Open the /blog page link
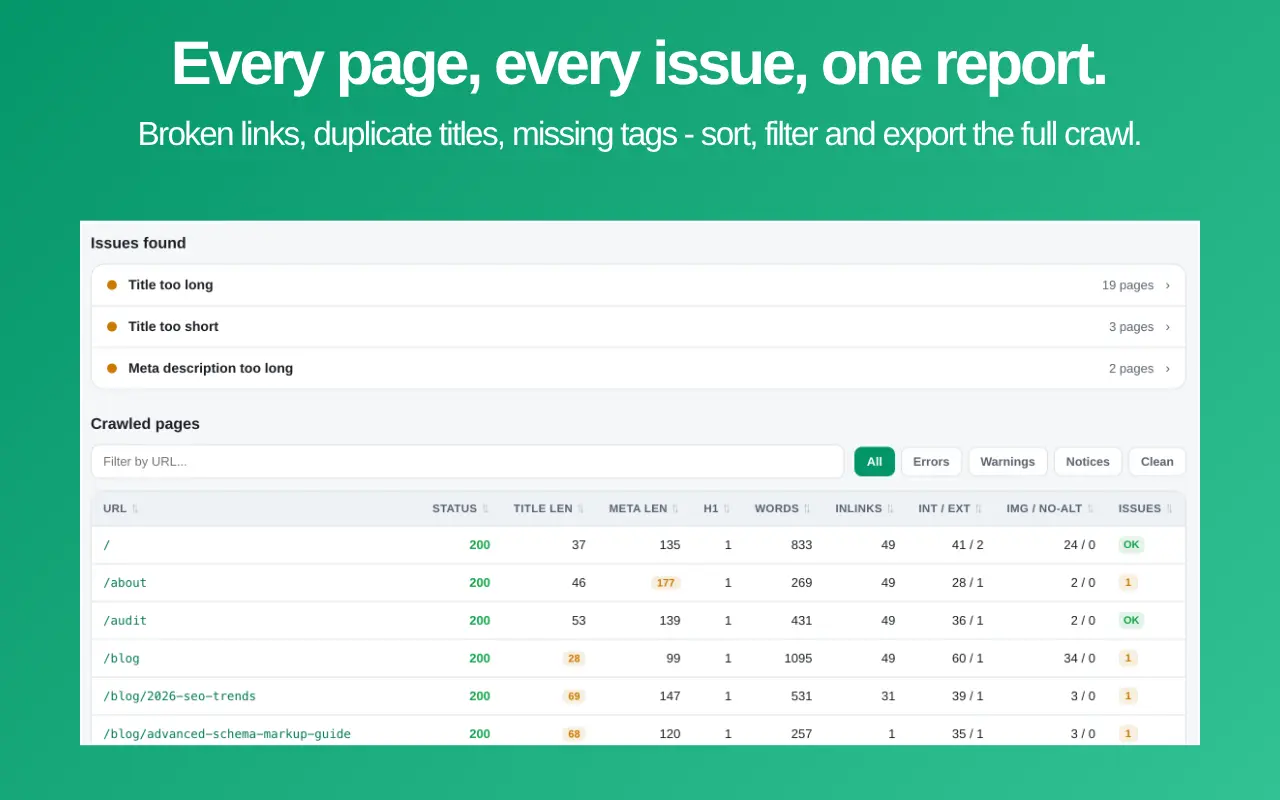 121,659
